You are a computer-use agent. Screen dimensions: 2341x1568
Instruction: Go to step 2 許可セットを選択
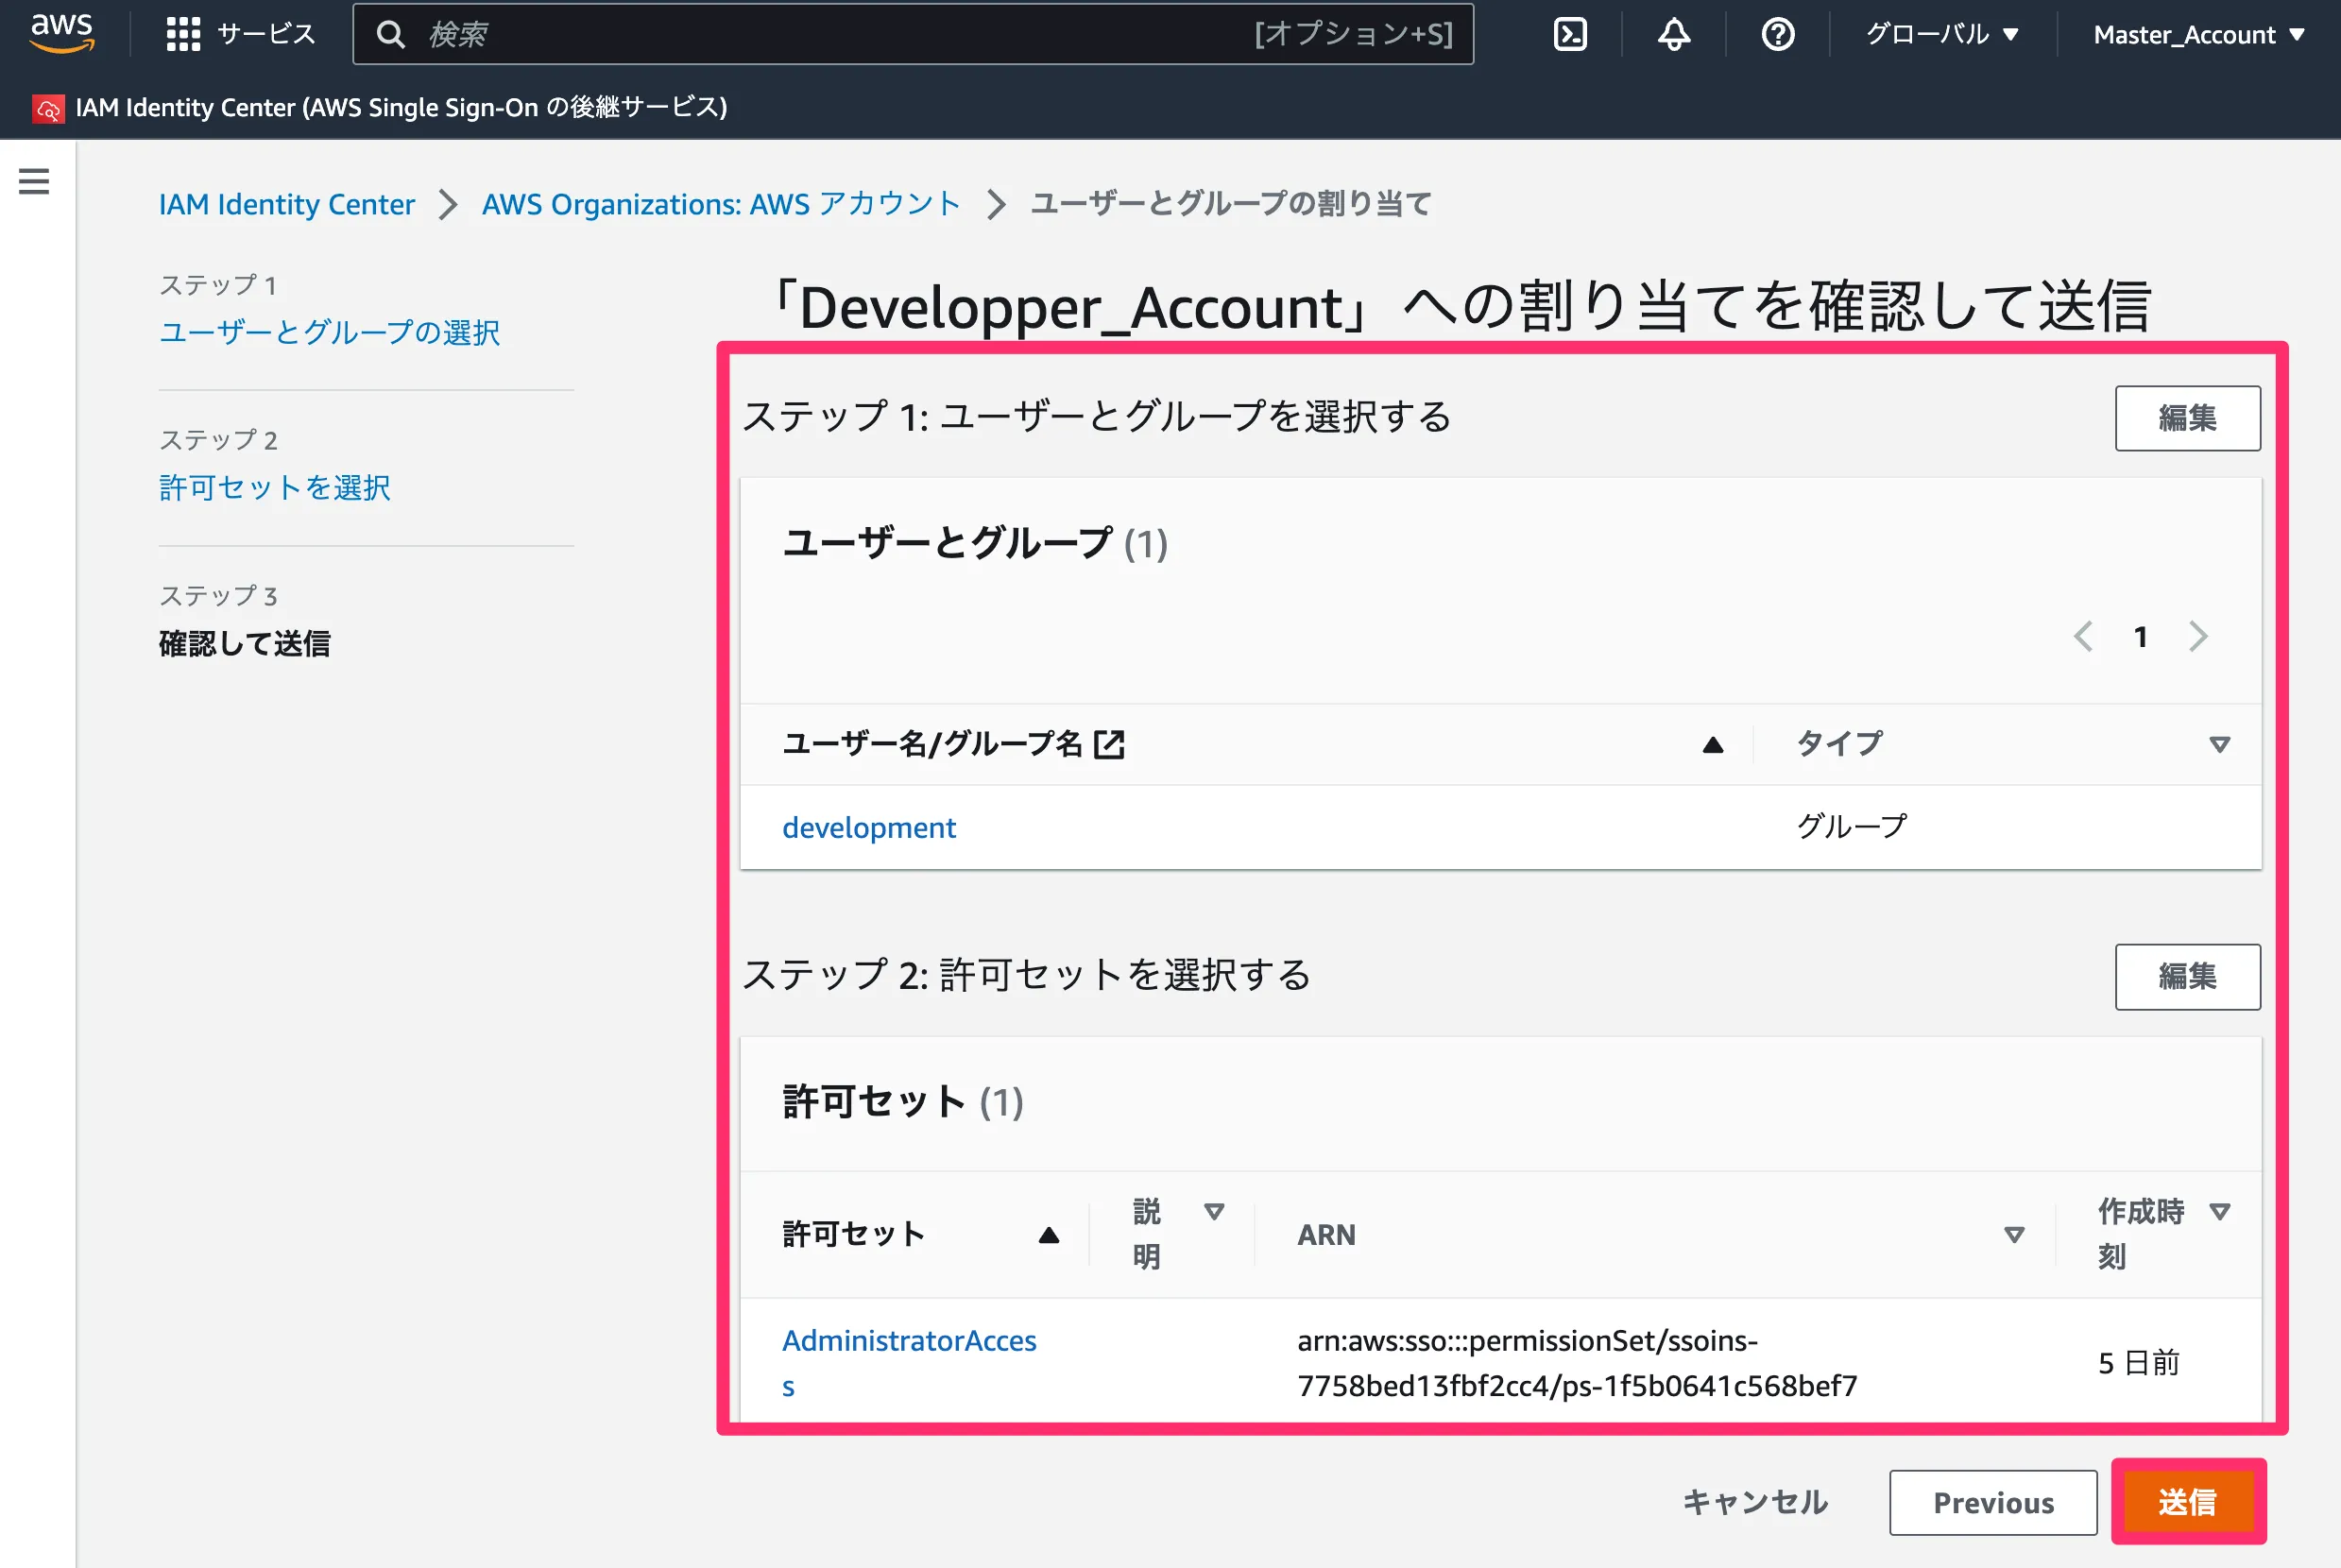274,487
